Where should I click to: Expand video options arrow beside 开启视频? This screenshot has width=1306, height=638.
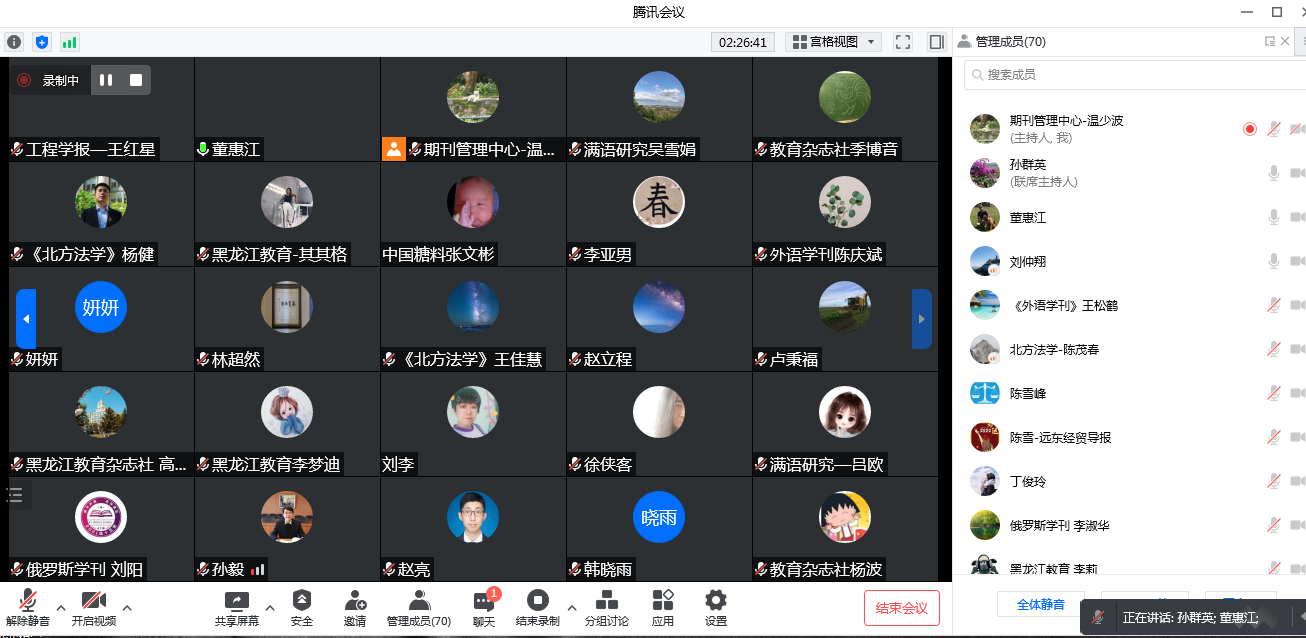tap(127, 607)
